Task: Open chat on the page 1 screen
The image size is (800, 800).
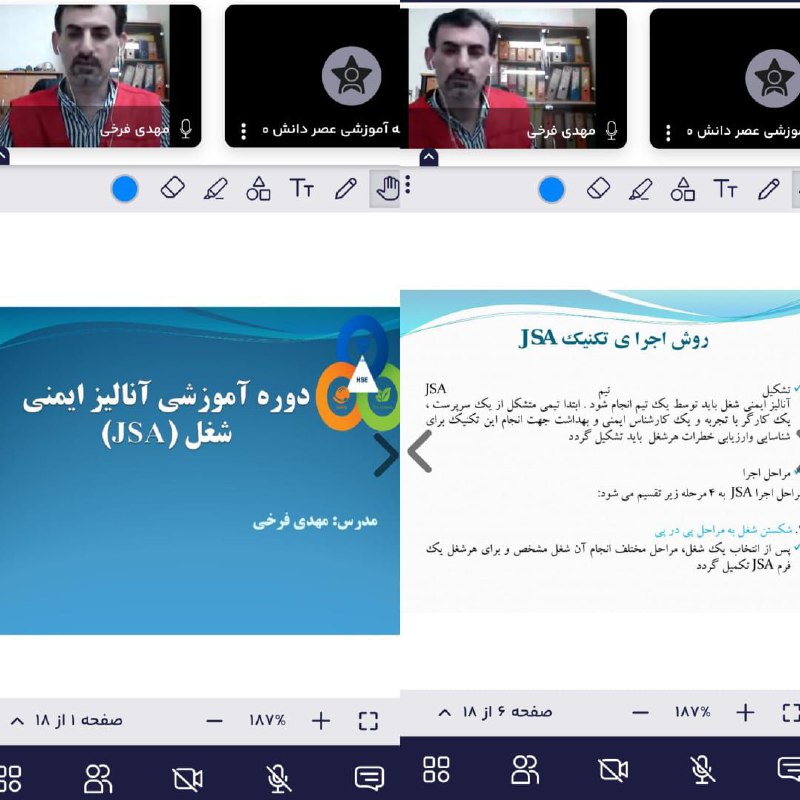Action: coord(369,777)
